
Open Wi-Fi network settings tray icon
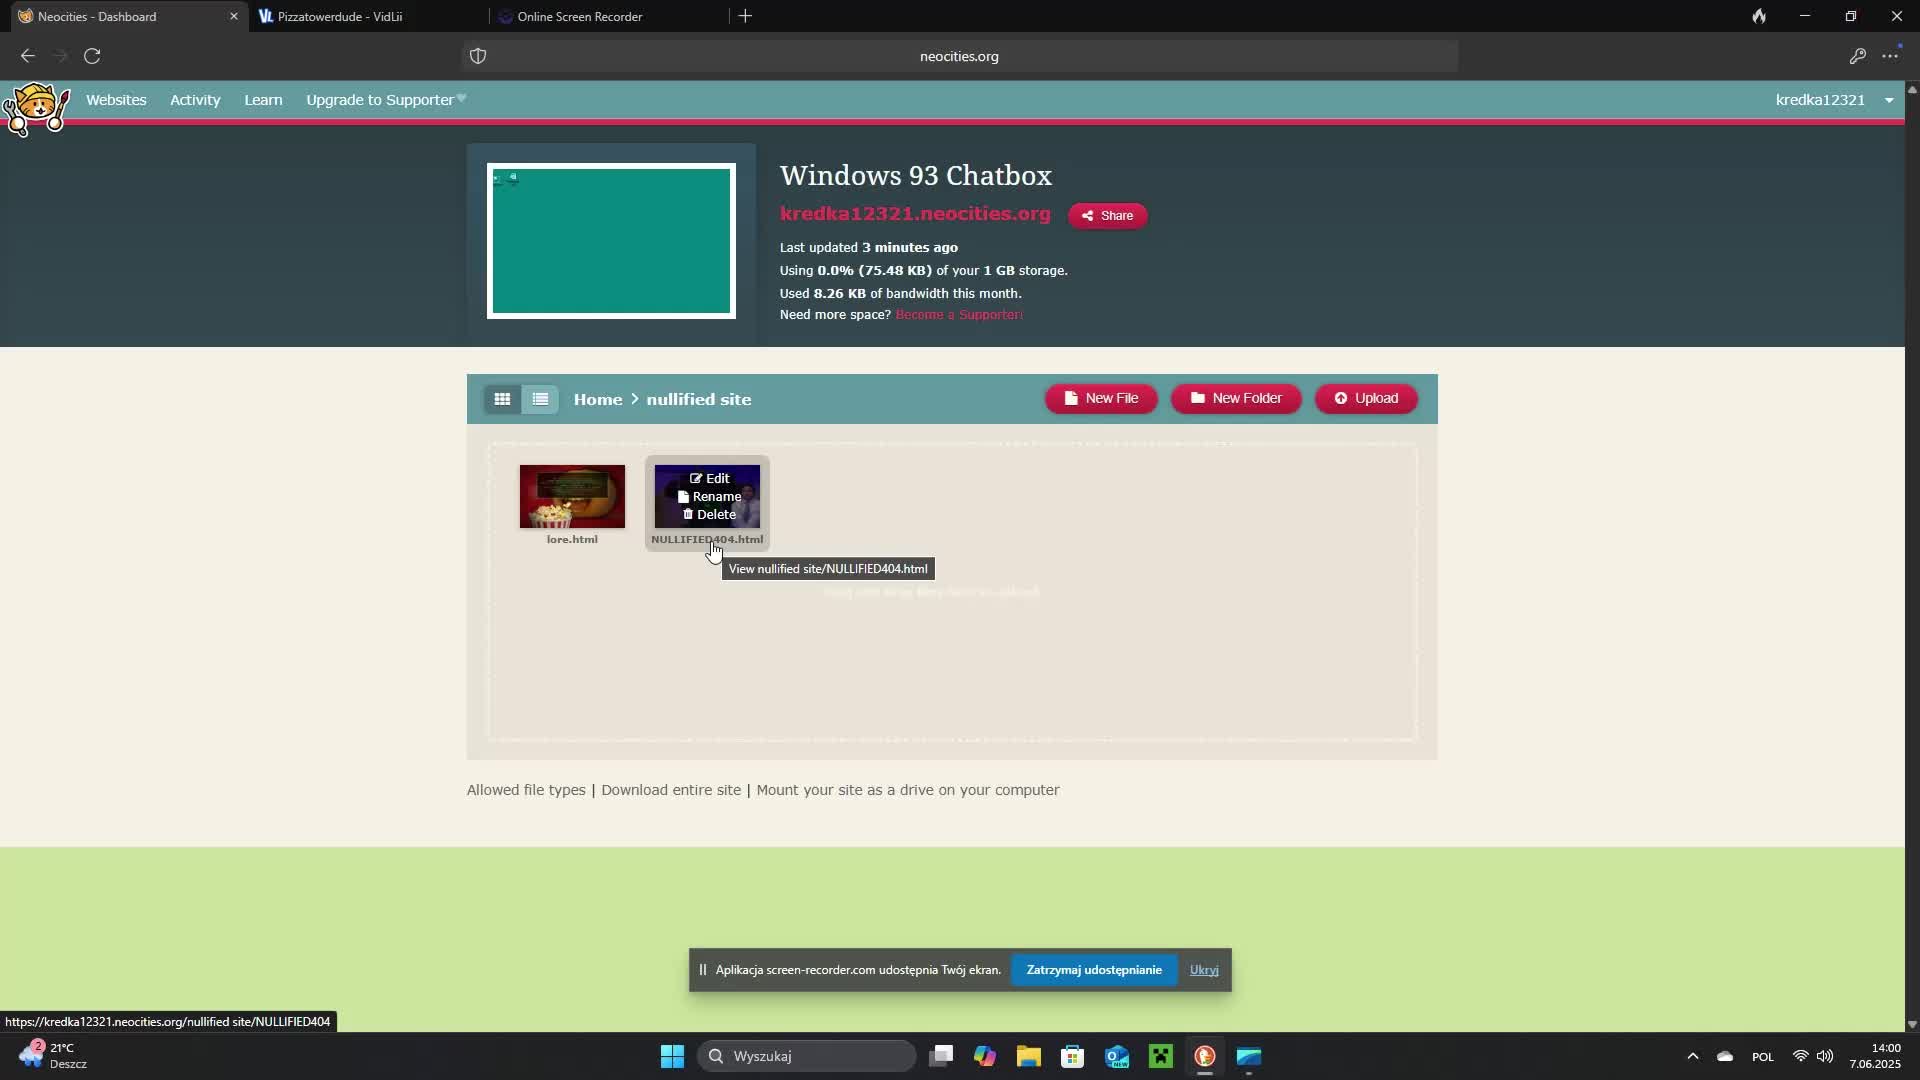[1801, 1056]
